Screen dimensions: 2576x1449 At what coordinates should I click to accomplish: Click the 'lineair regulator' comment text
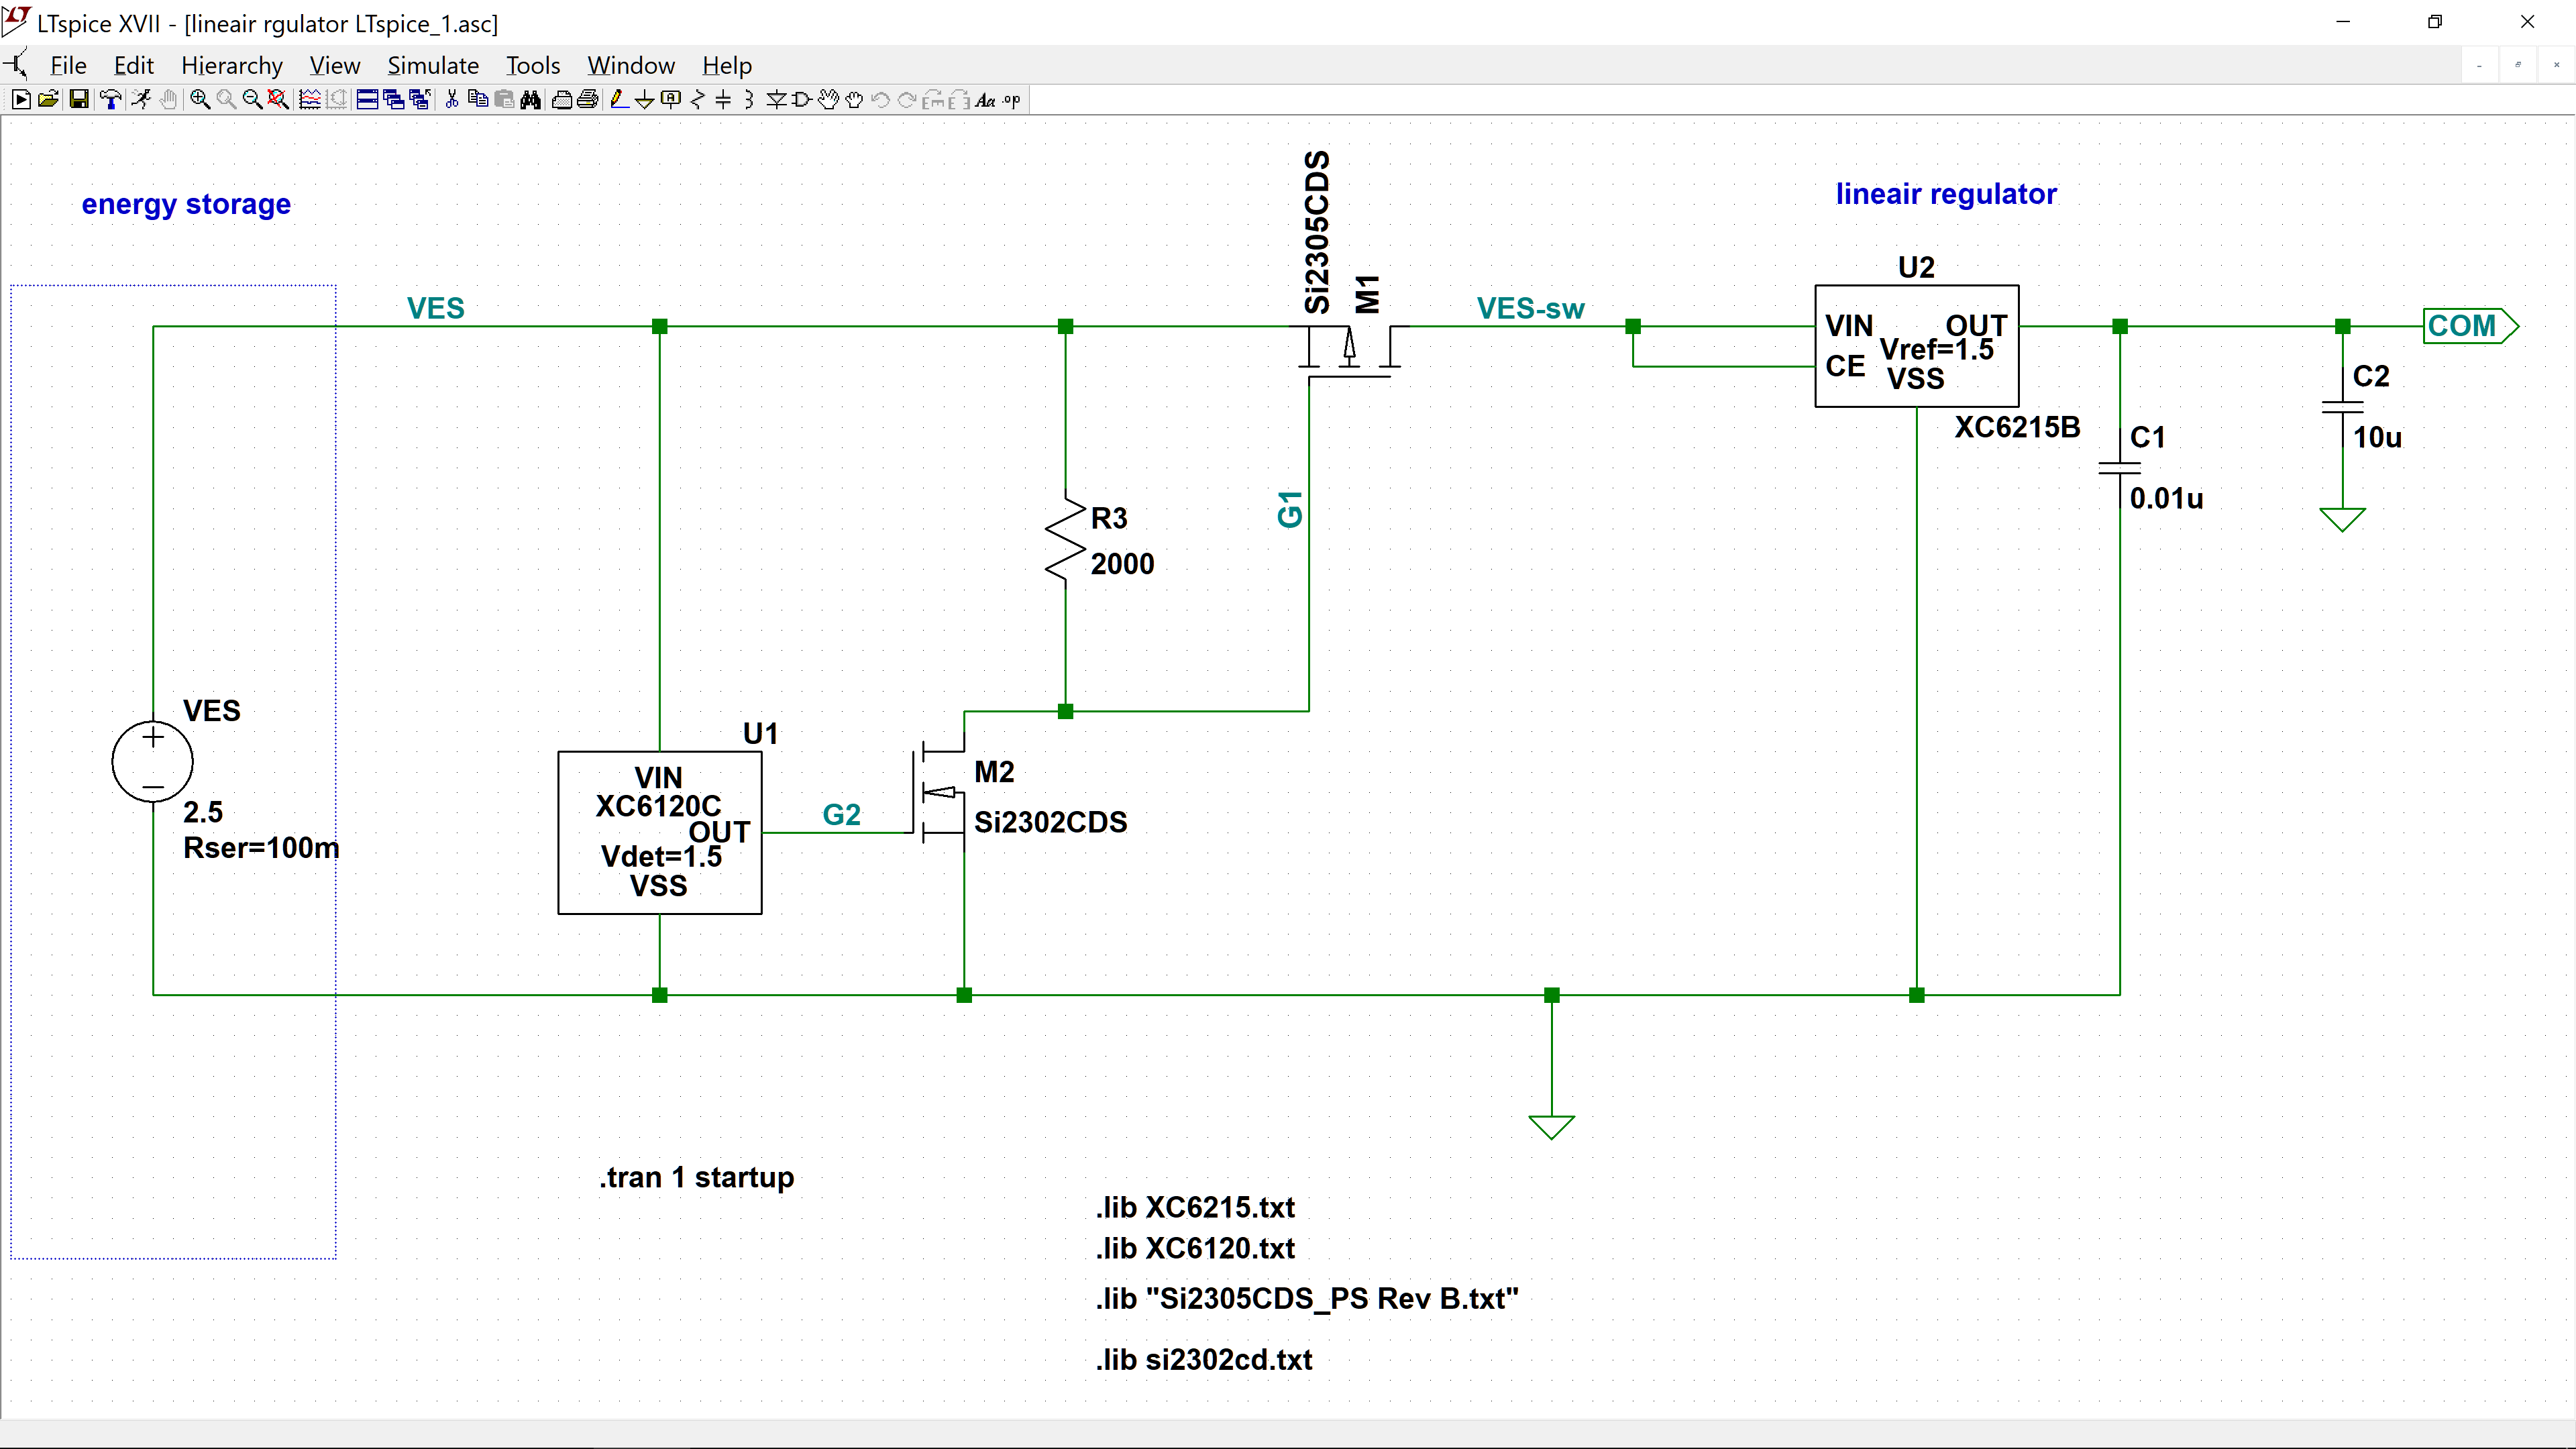(1946, 194)
